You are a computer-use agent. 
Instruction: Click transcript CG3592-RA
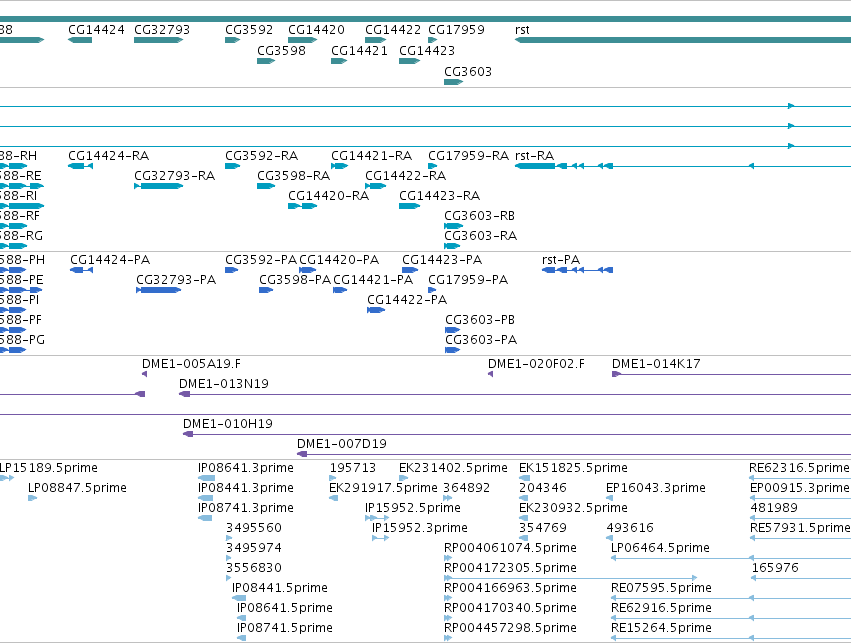pos(262,156)
